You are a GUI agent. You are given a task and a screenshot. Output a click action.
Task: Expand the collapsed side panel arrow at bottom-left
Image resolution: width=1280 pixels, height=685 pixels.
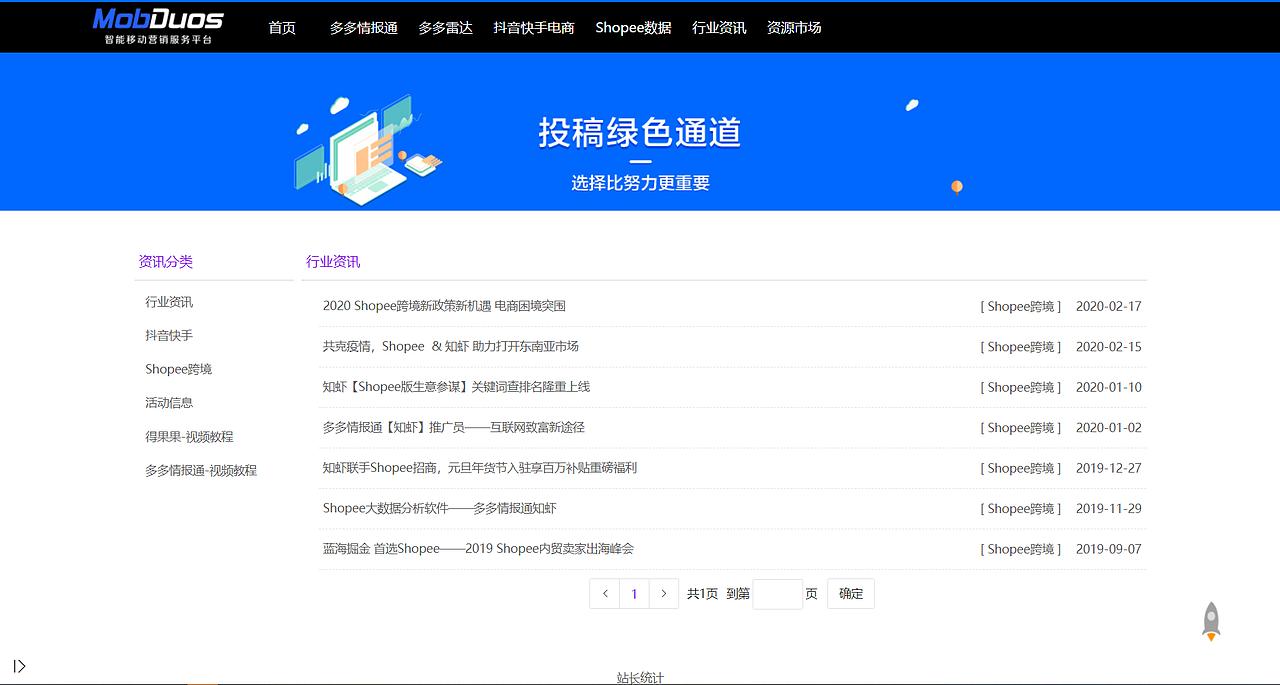pos(19,665)
